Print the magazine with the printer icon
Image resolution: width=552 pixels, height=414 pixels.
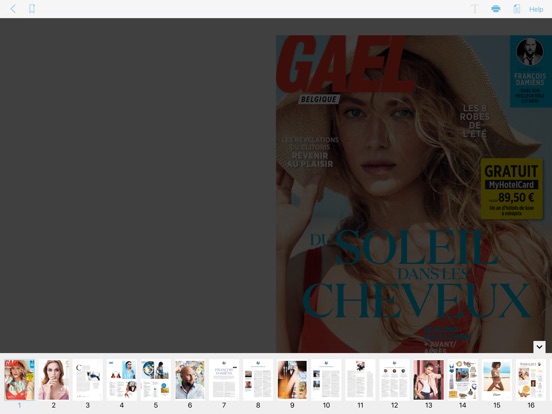496,9
